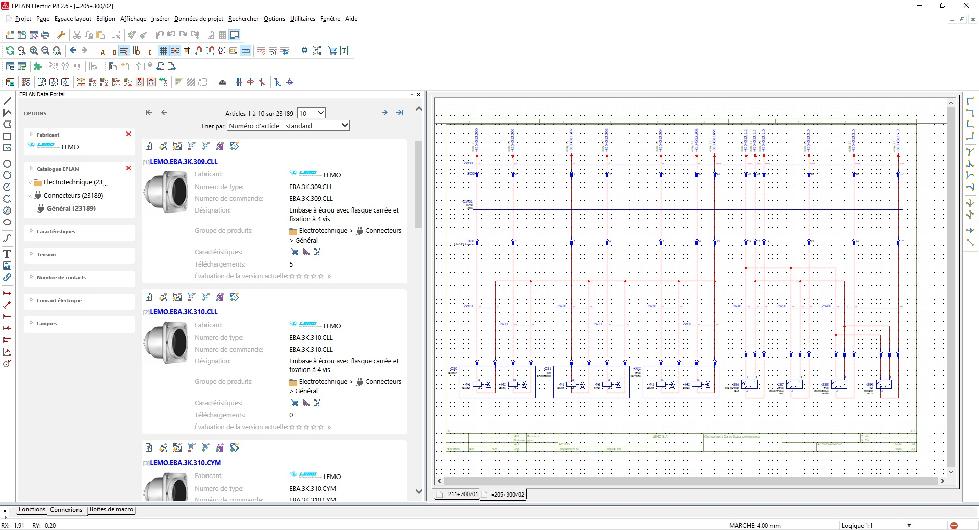Switch to the Connexions tab
The image size is (979, 530).
(x=66, y=510)
